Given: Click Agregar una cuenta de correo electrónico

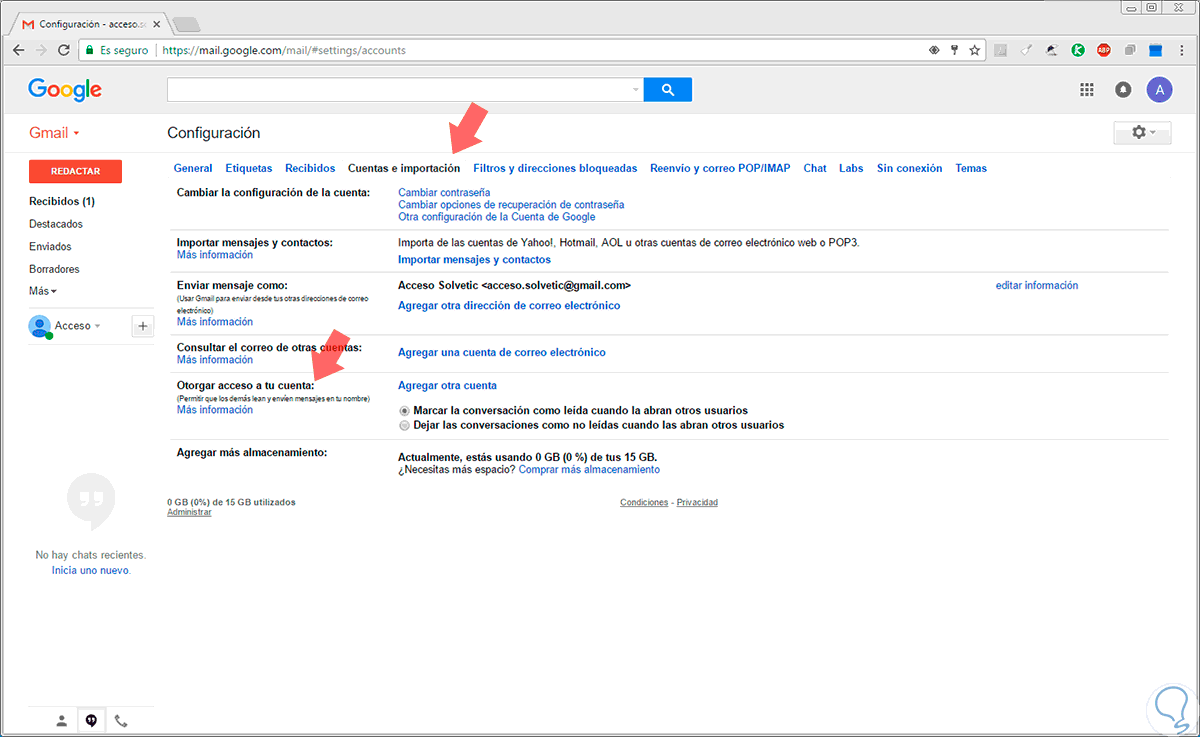Looking at the screenshot, I should 502,352.
